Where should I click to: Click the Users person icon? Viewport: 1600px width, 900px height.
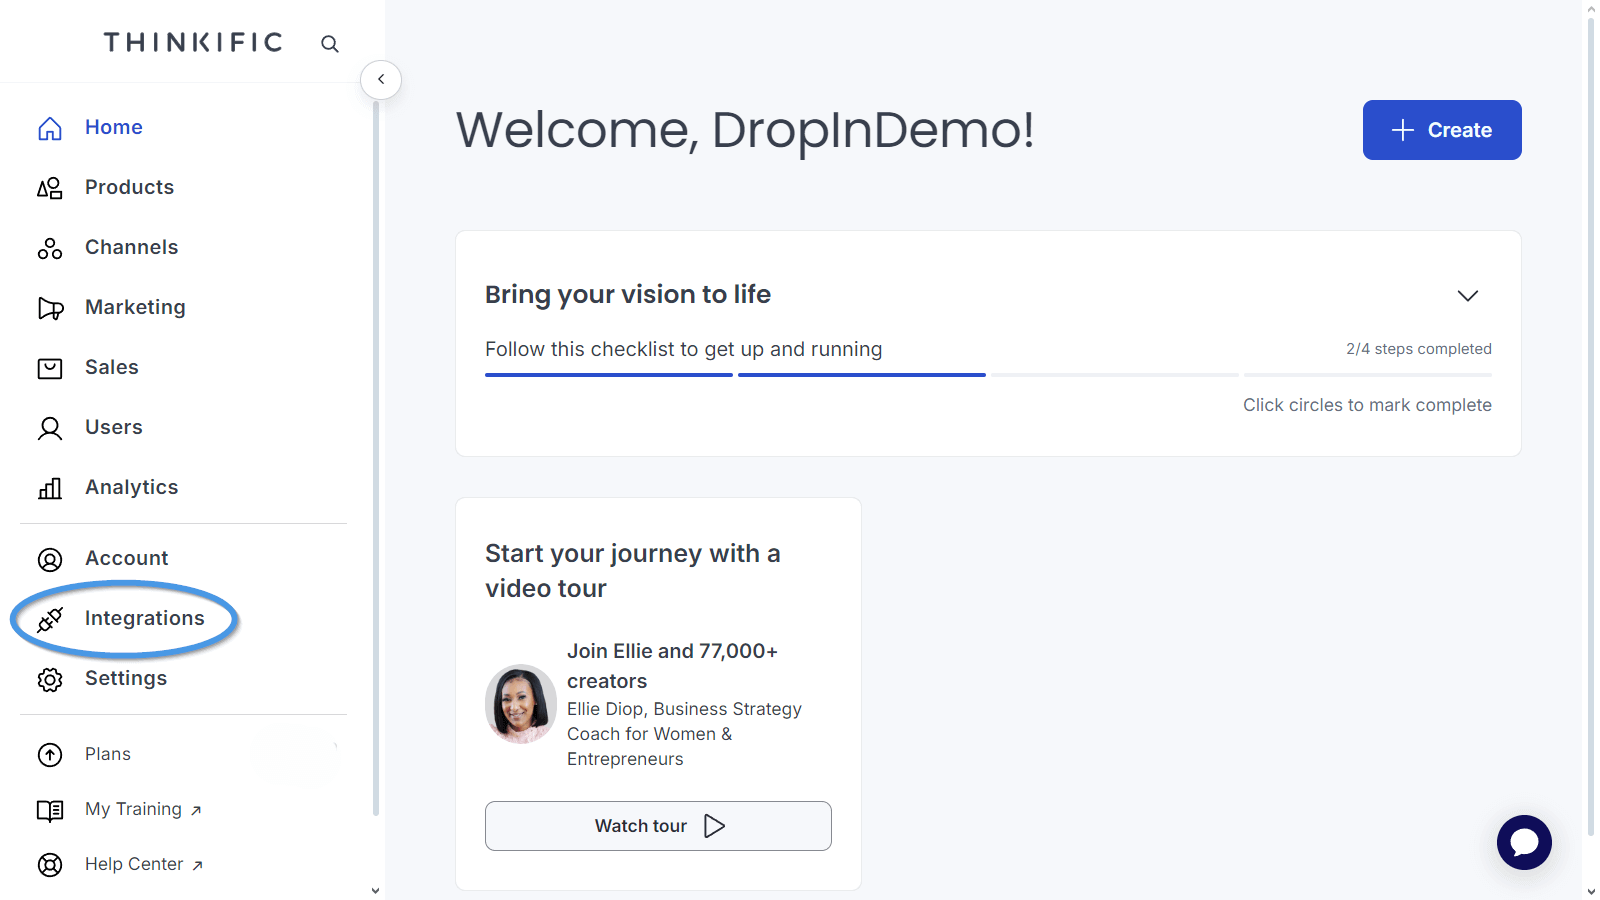point(50,428)
